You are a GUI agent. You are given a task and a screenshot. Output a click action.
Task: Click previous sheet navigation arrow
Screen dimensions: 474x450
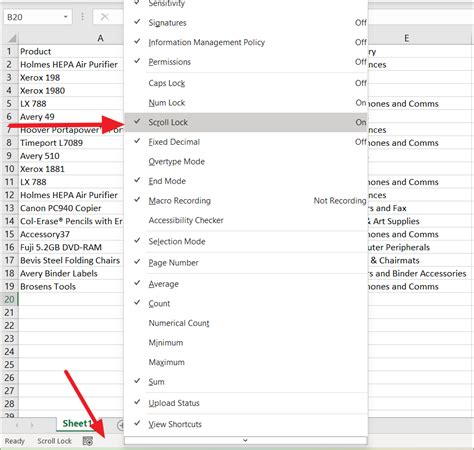(x=17, y=425)
